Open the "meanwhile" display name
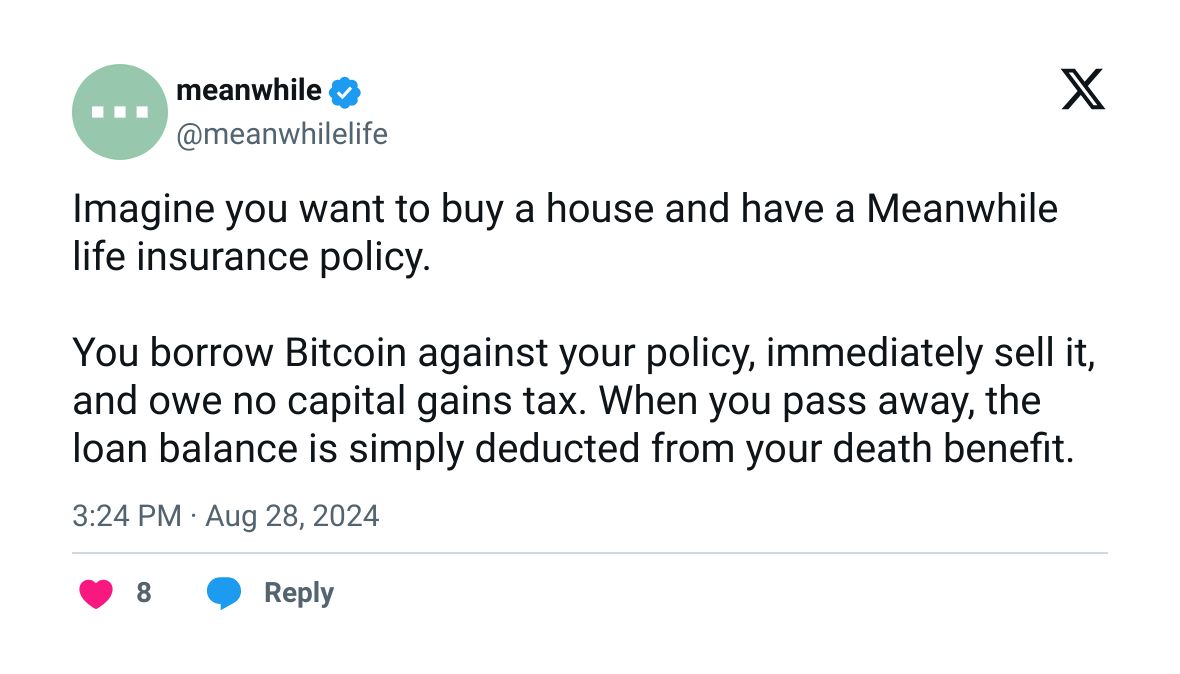1180x674 pixels. coord(248,91)
